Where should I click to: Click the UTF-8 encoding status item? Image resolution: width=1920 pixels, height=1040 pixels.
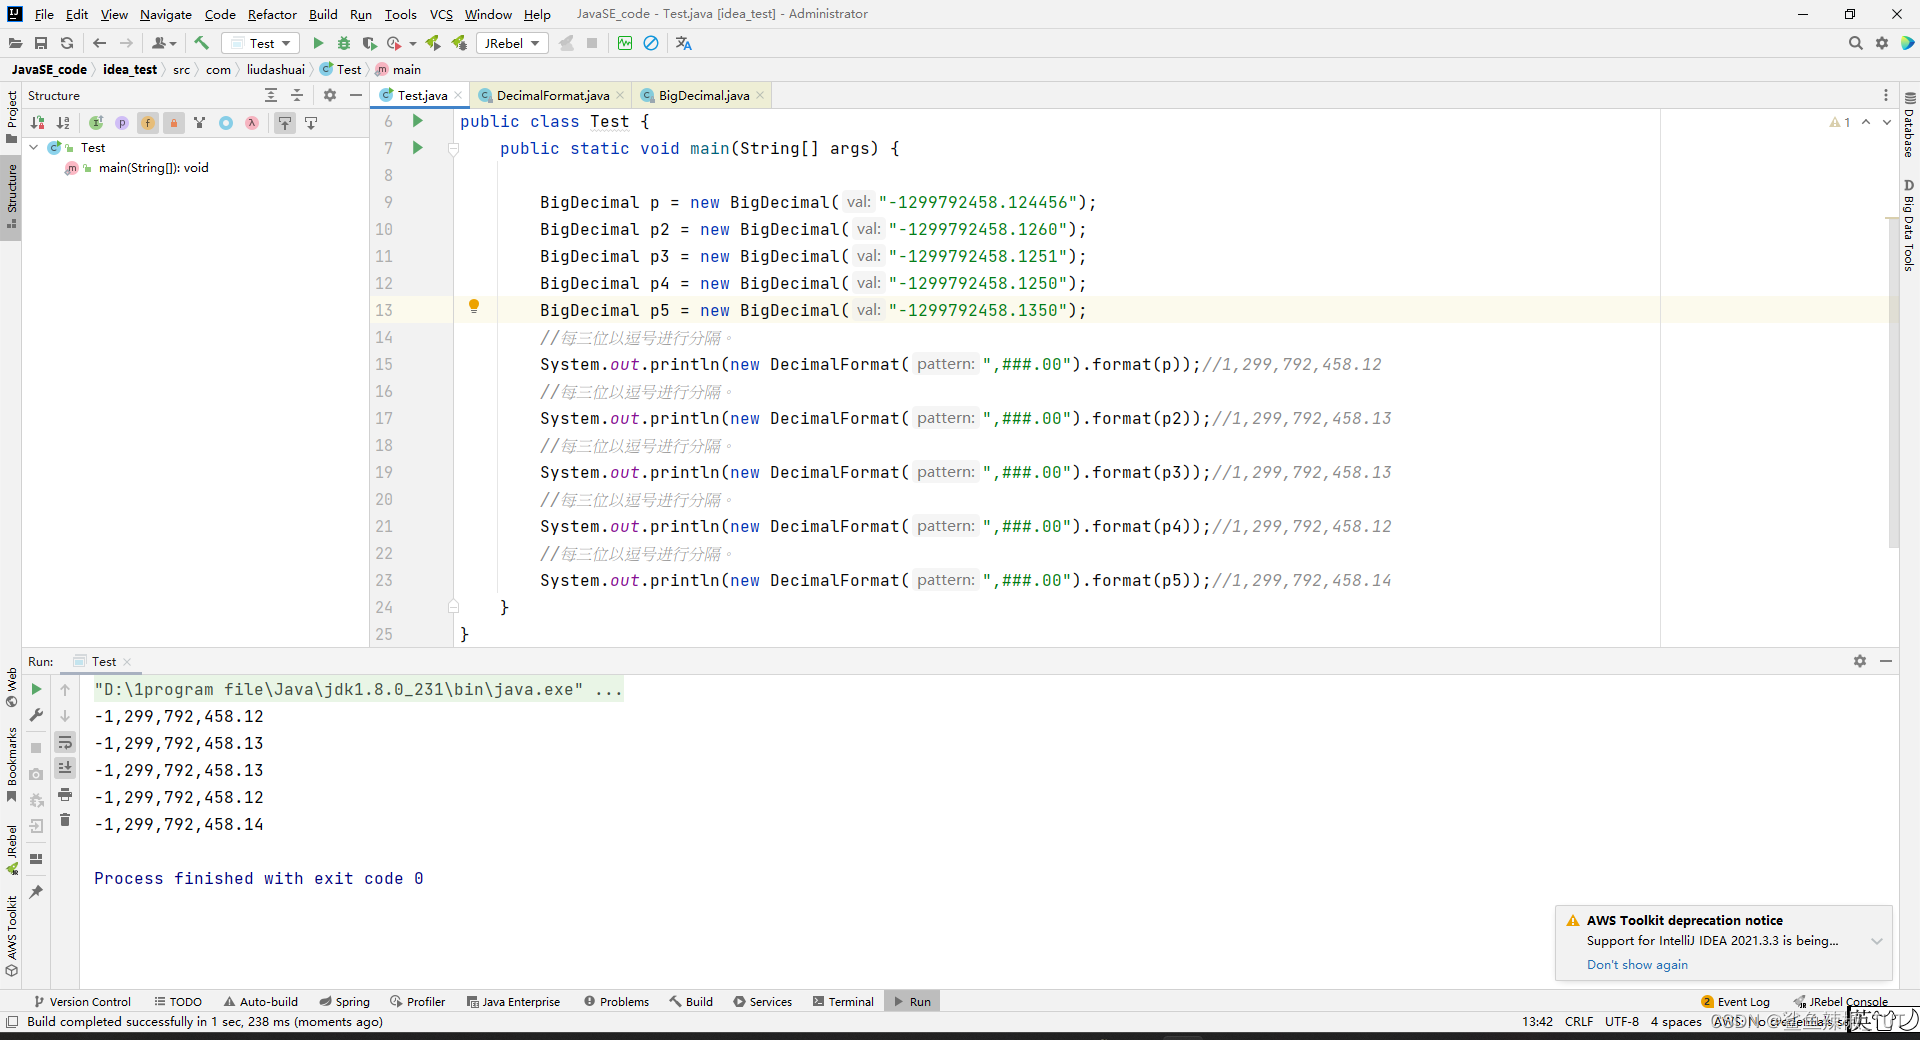tap(1622, 1021)
